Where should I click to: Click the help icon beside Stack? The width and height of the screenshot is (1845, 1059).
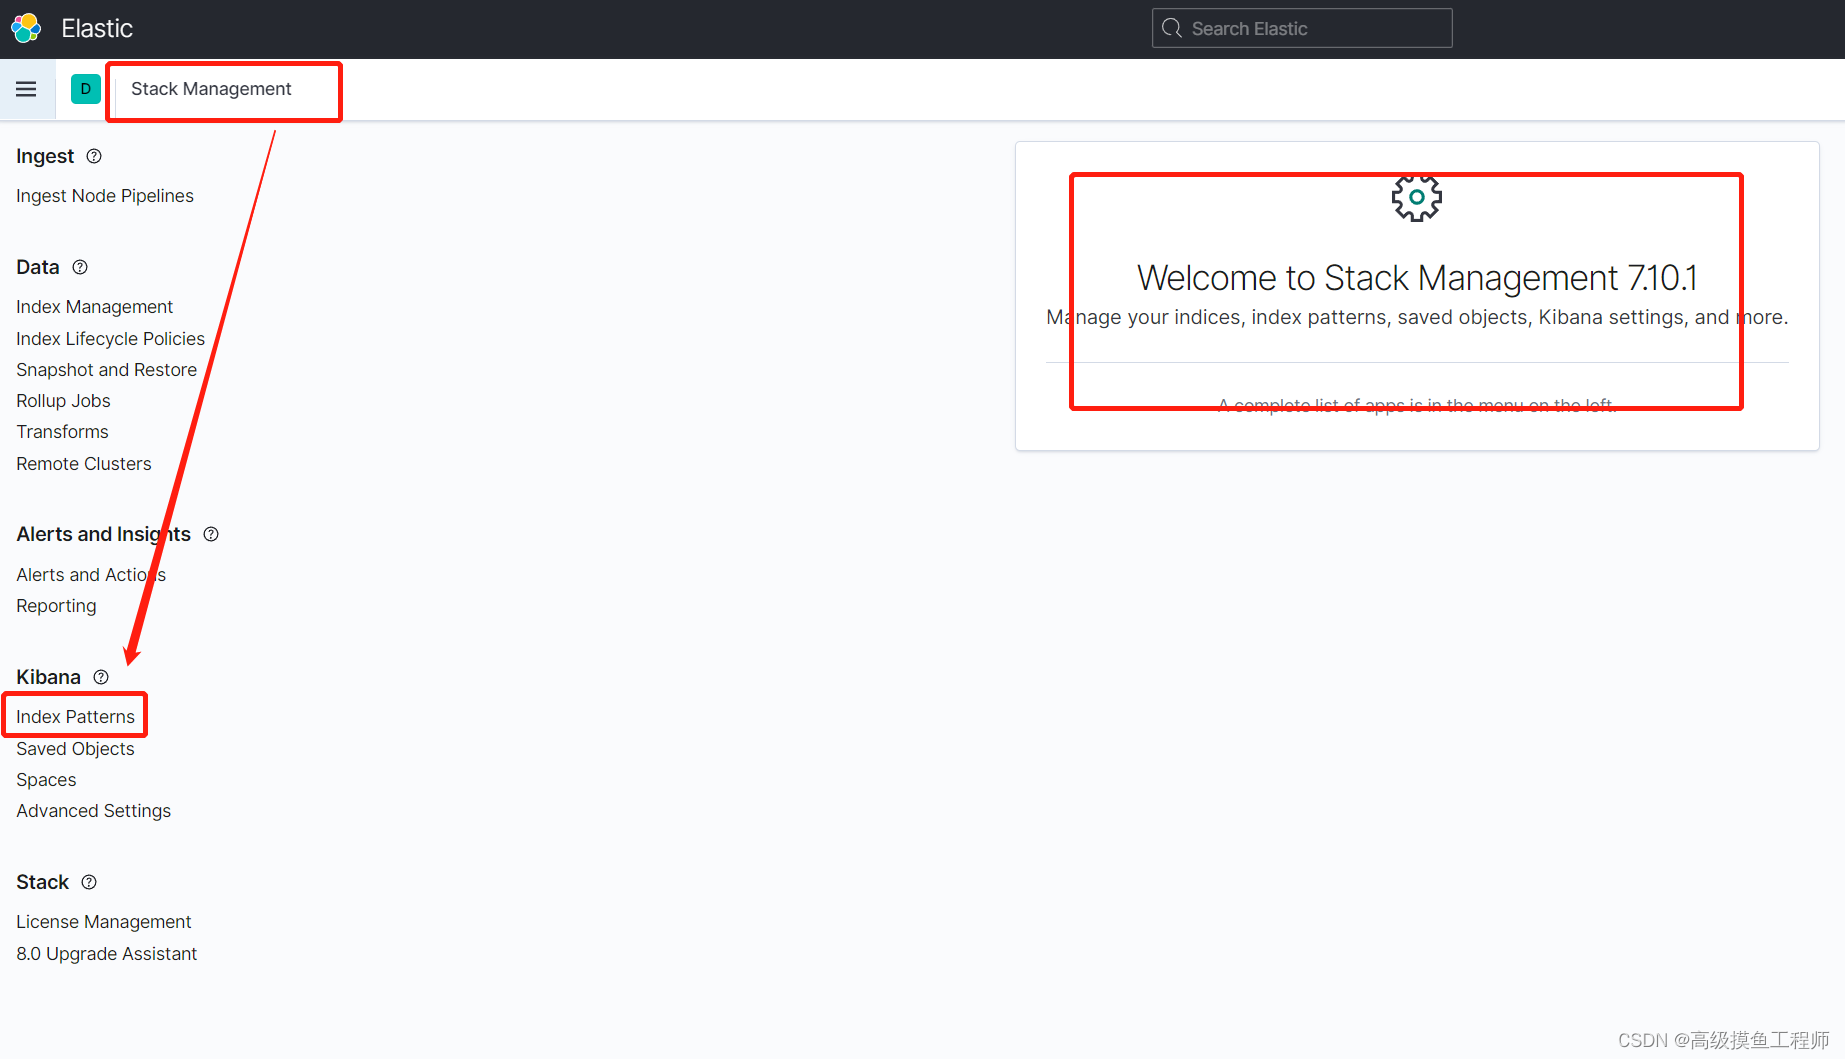pyautogui.click(x=89, y=882)
